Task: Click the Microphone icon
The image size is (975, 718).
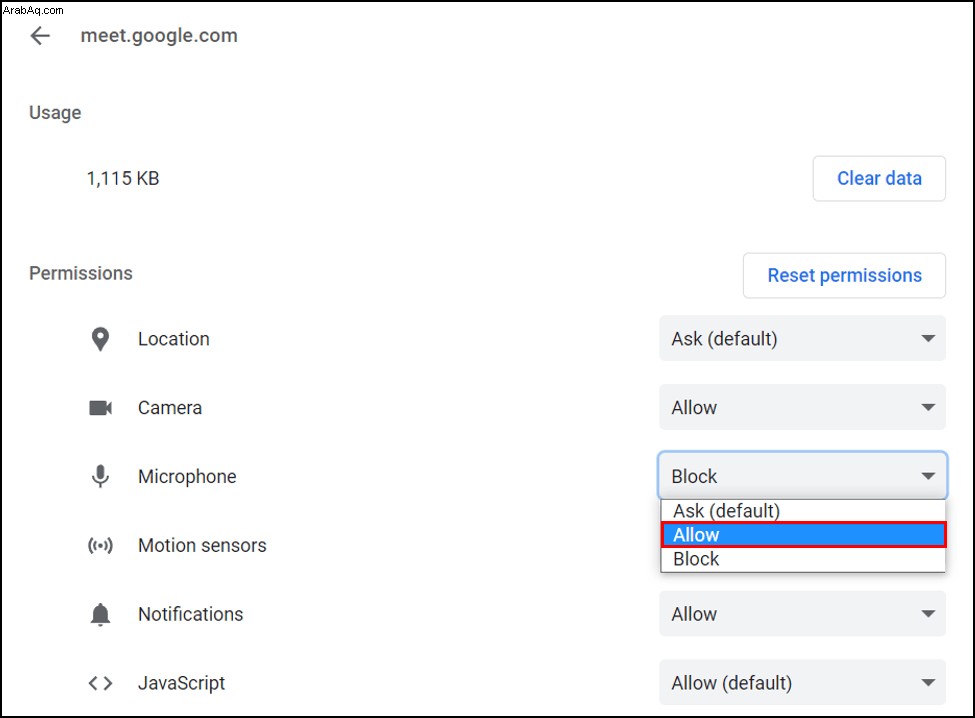Action: [100, 476]
